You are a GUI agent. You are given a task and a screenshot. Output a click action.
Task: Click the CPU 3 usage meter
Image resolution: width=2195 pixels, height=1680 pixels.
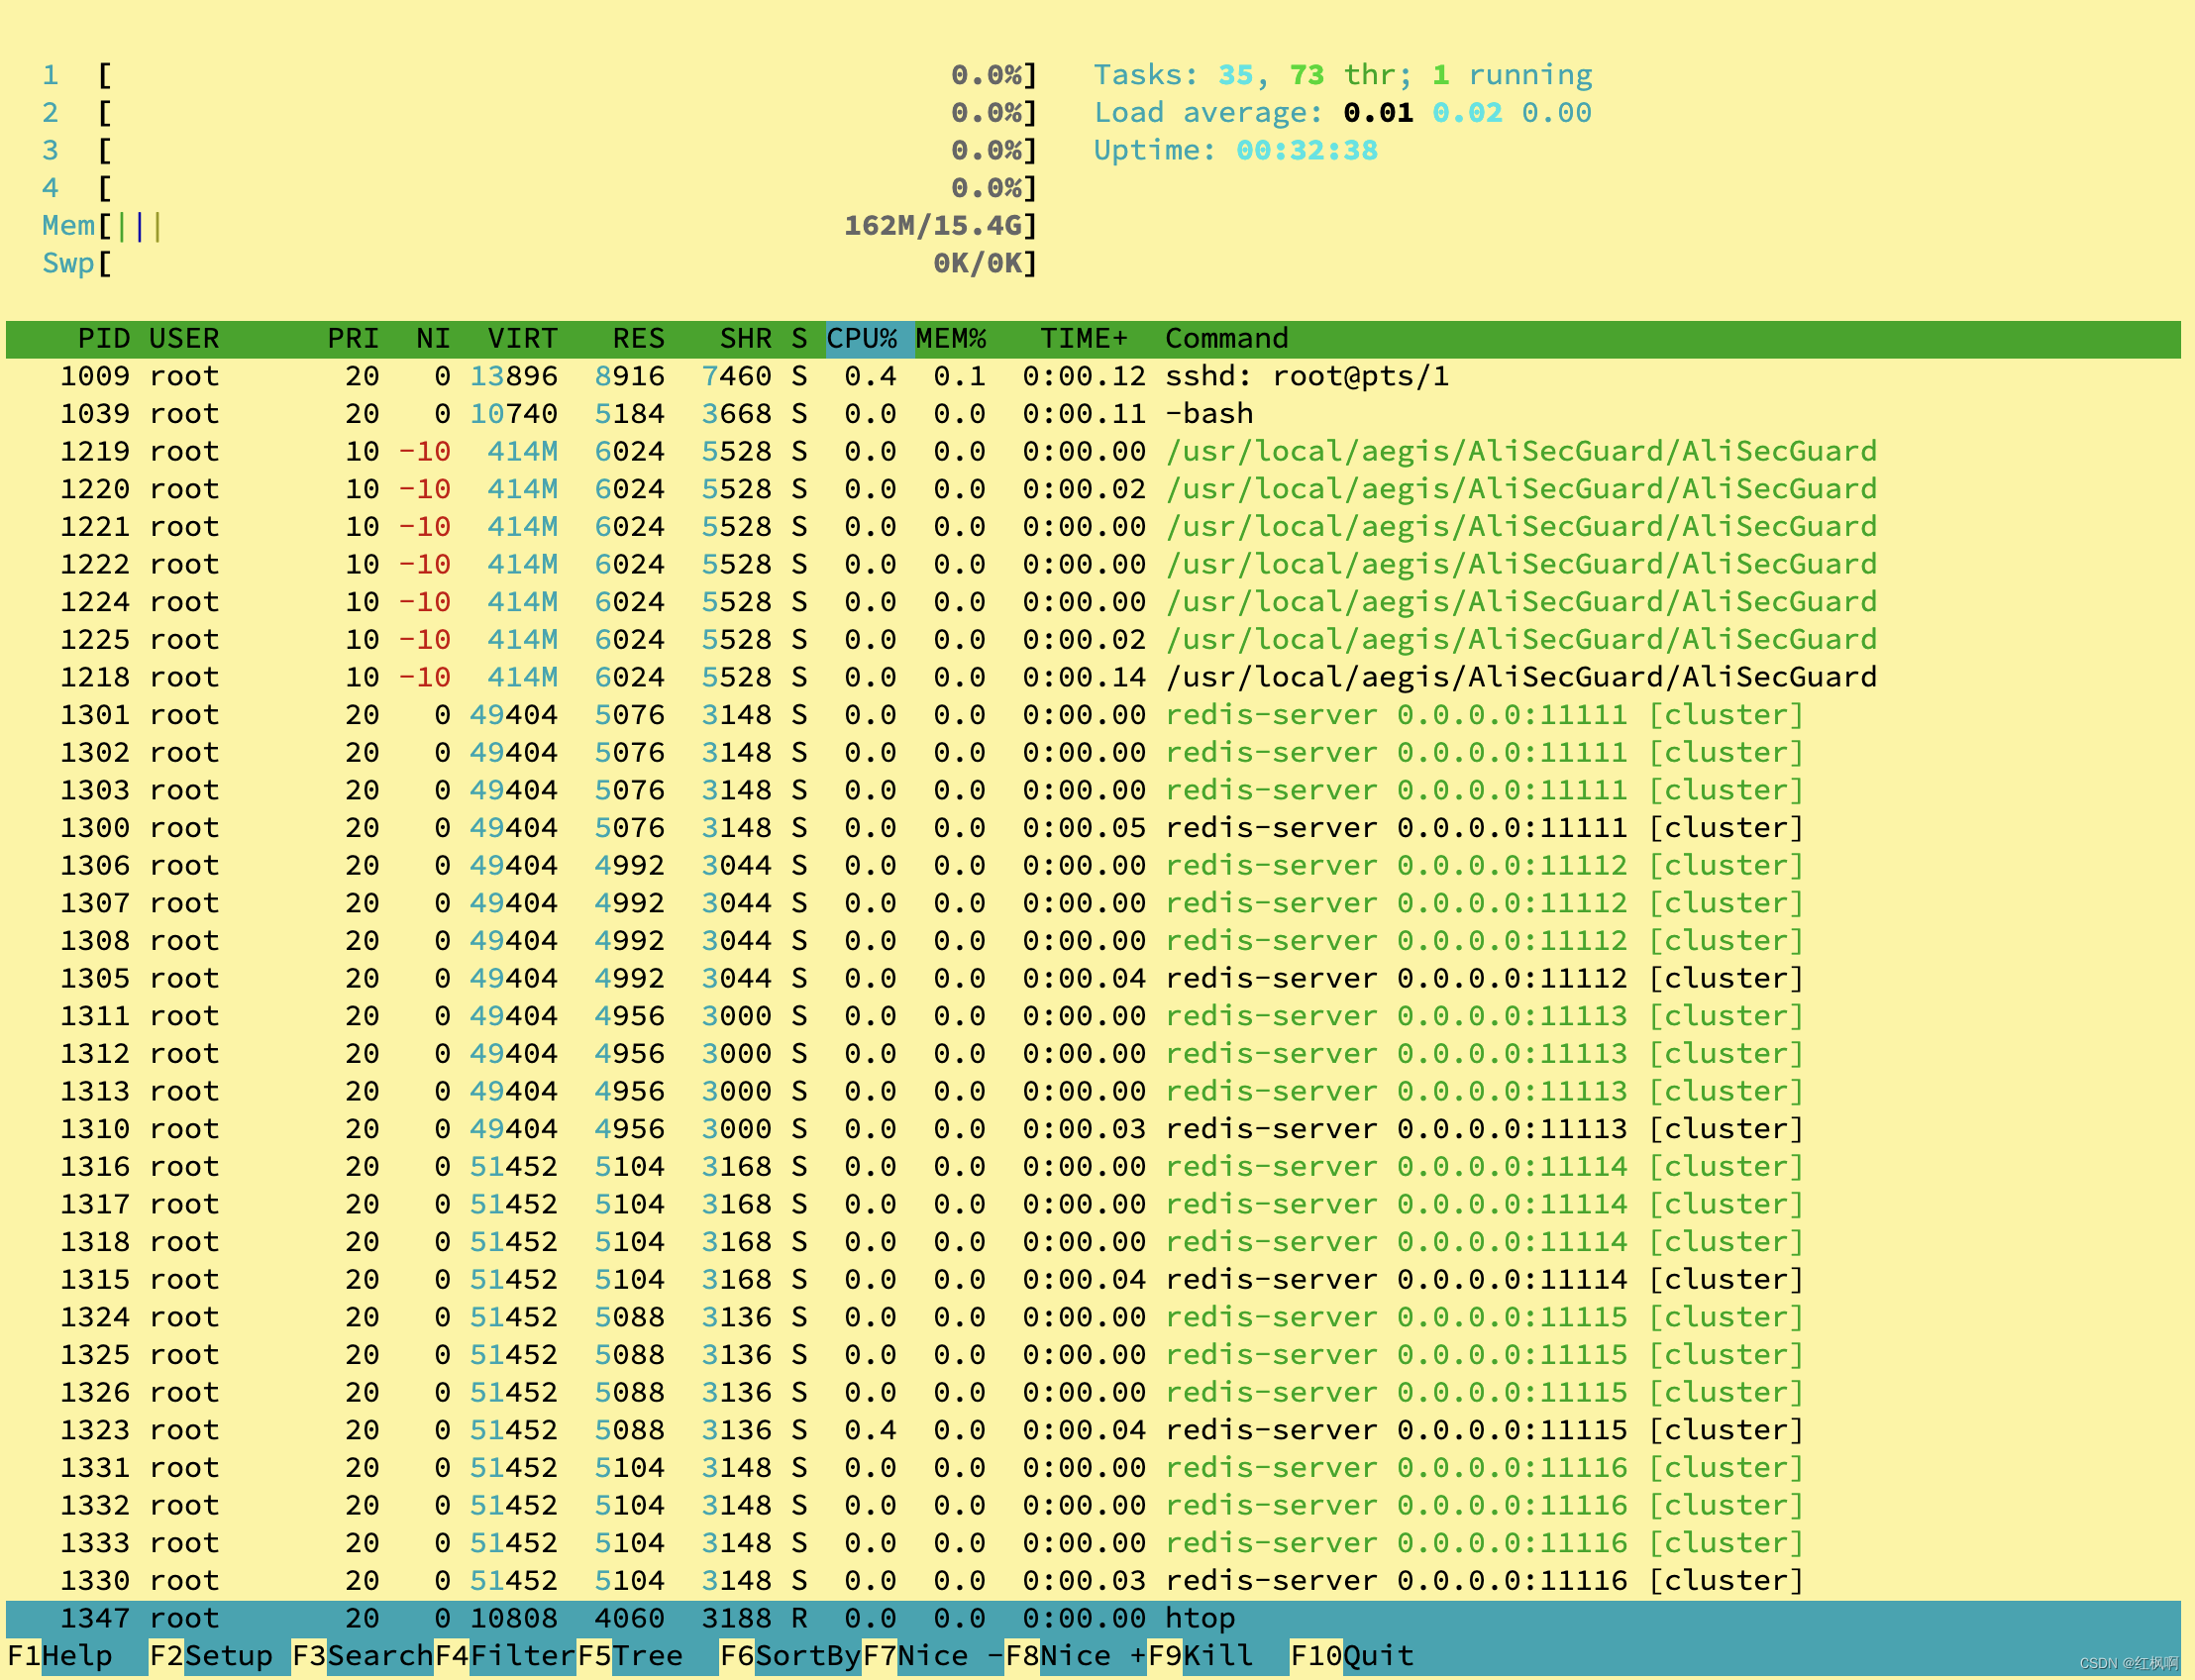click(x=539, y=150)
